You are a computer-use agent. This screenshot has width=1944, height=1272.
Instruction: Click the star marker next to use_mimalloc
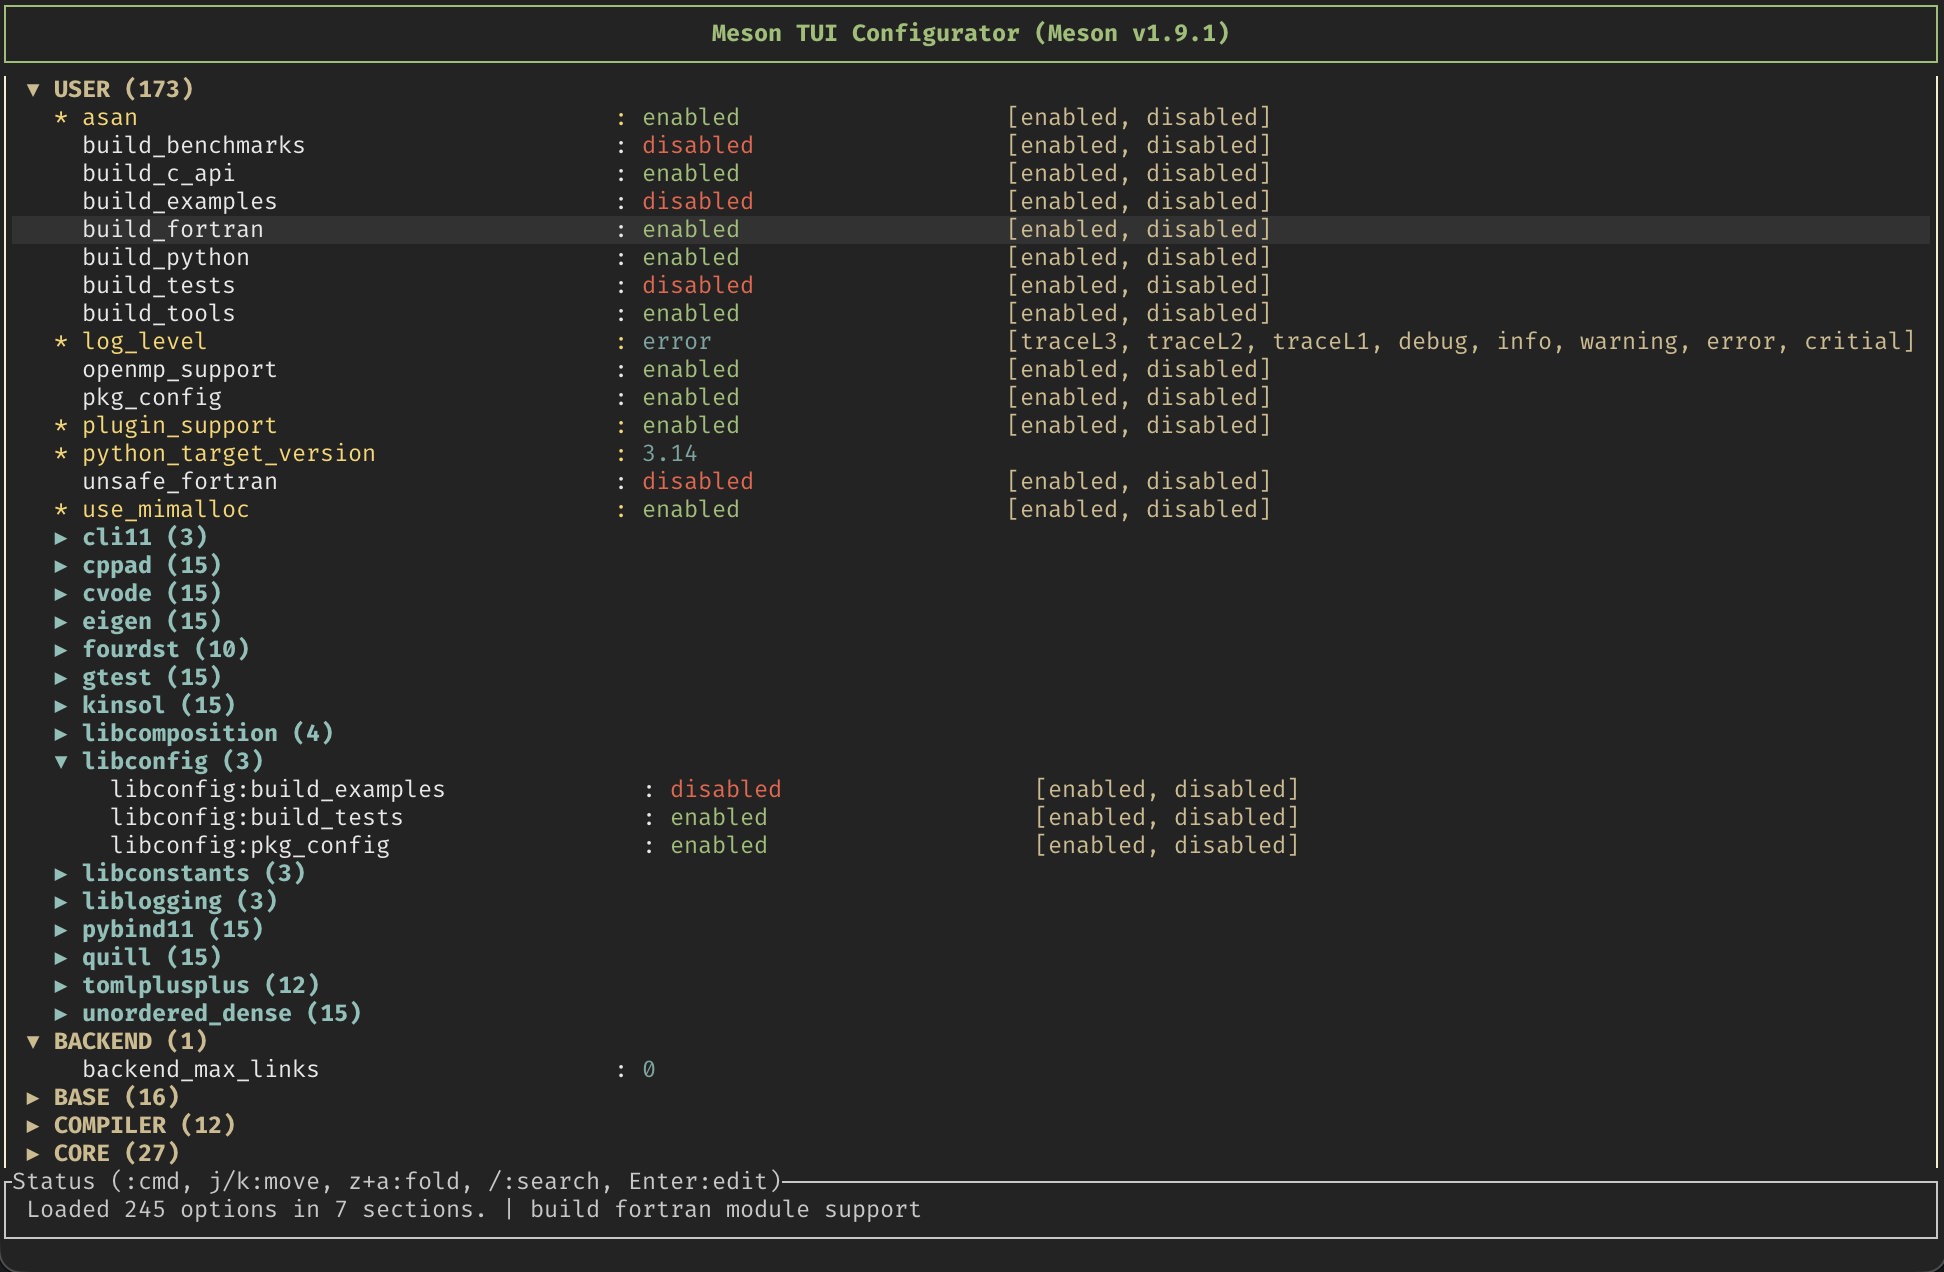click(x=61, y=510)
